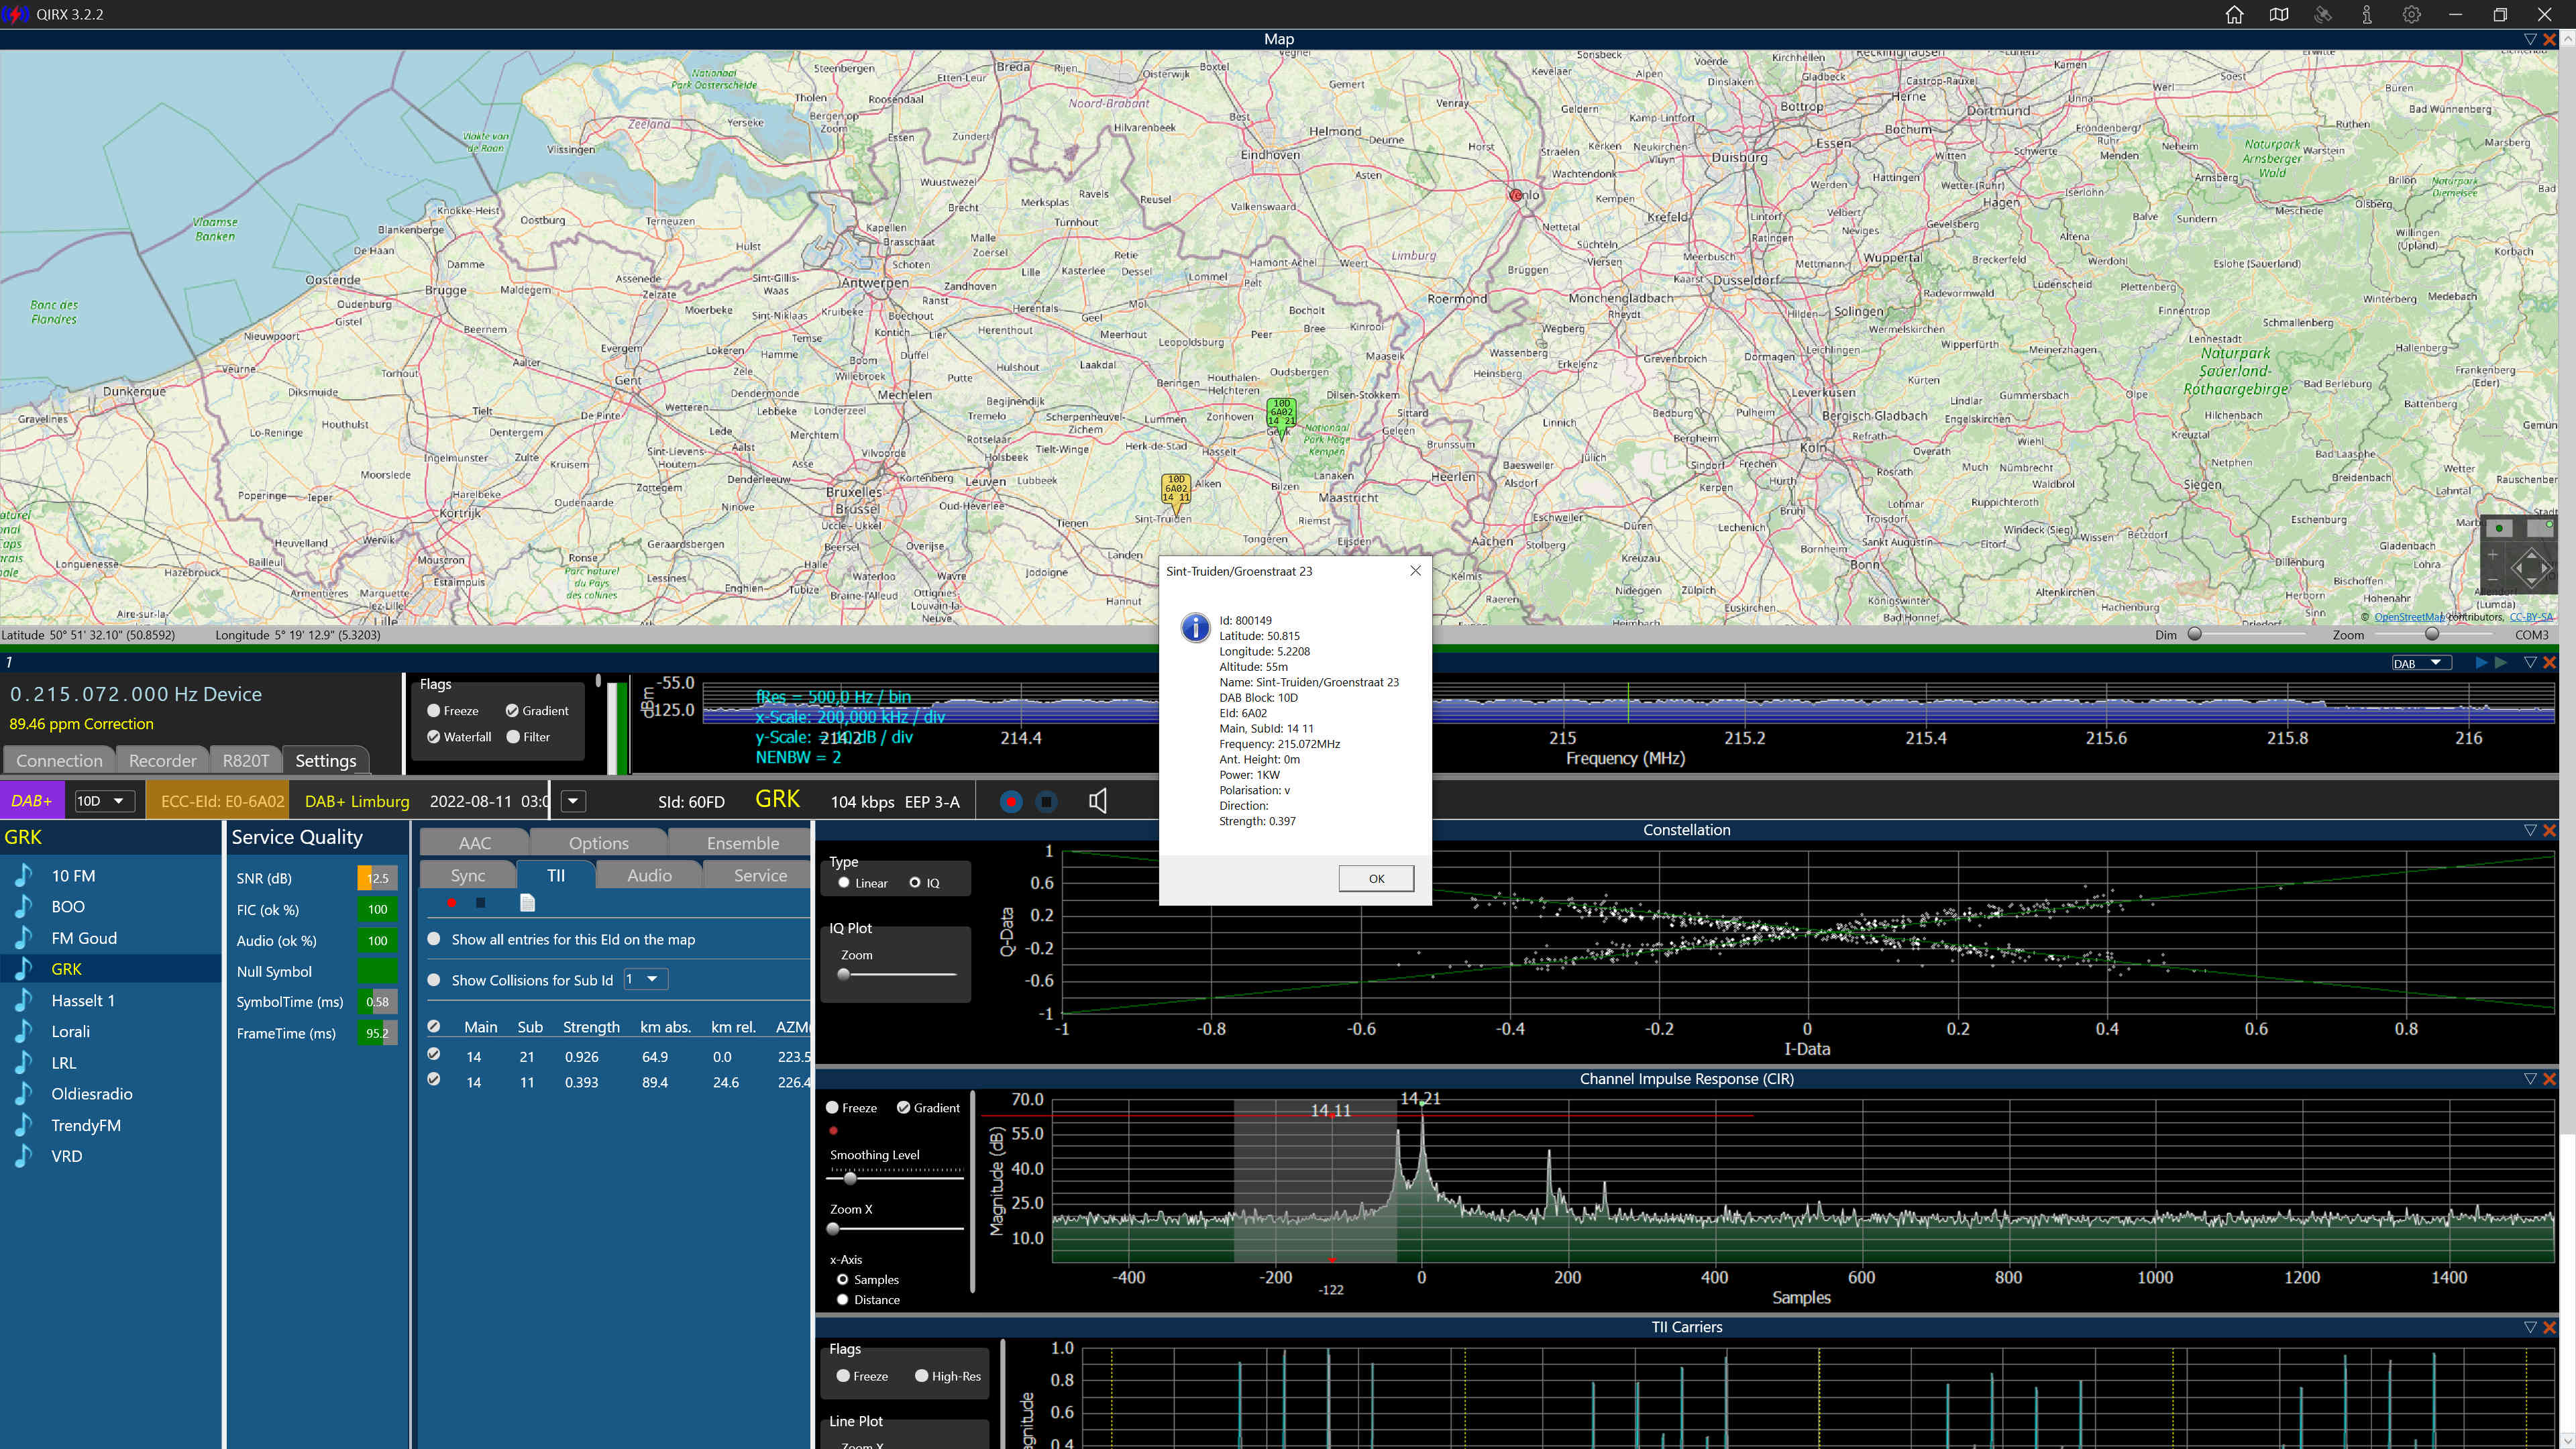Screen dimensions: 2576x1449
Task: Open the OpenStreetMap link
Action: (x=2409, y=617)
